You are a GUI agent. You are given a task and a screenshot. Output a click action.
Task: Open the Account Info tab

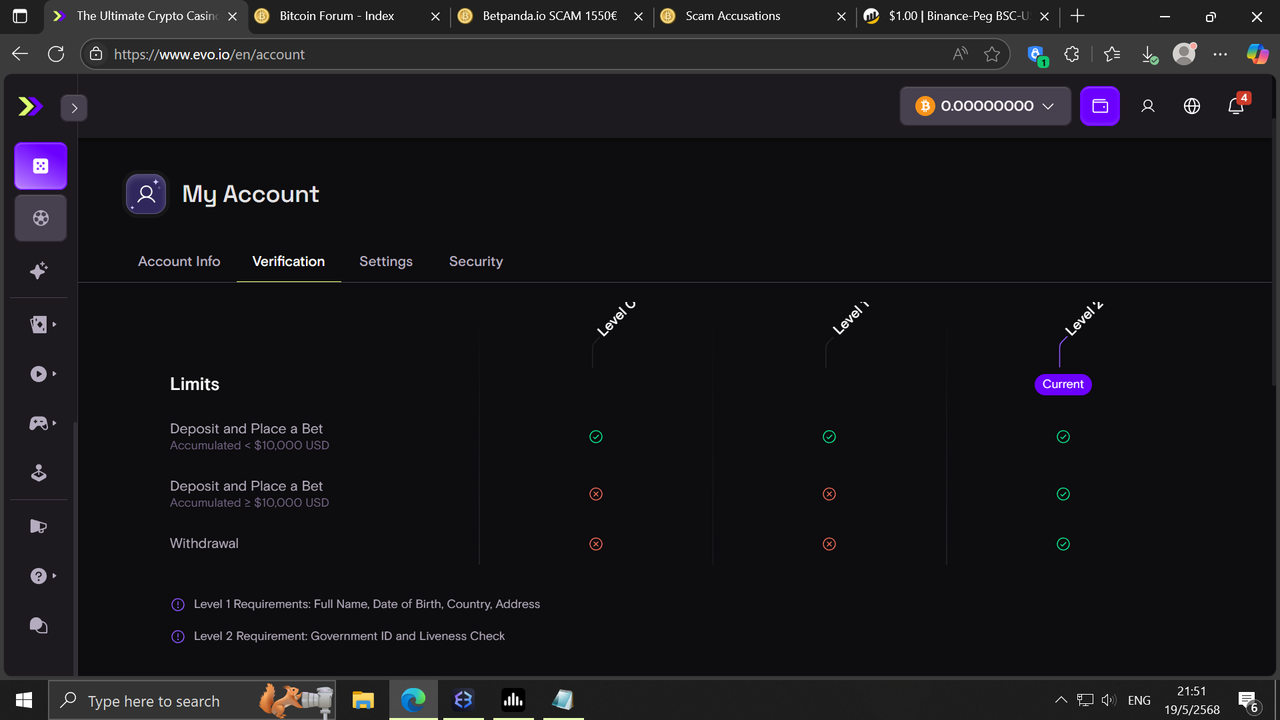(x=179, y=261)
